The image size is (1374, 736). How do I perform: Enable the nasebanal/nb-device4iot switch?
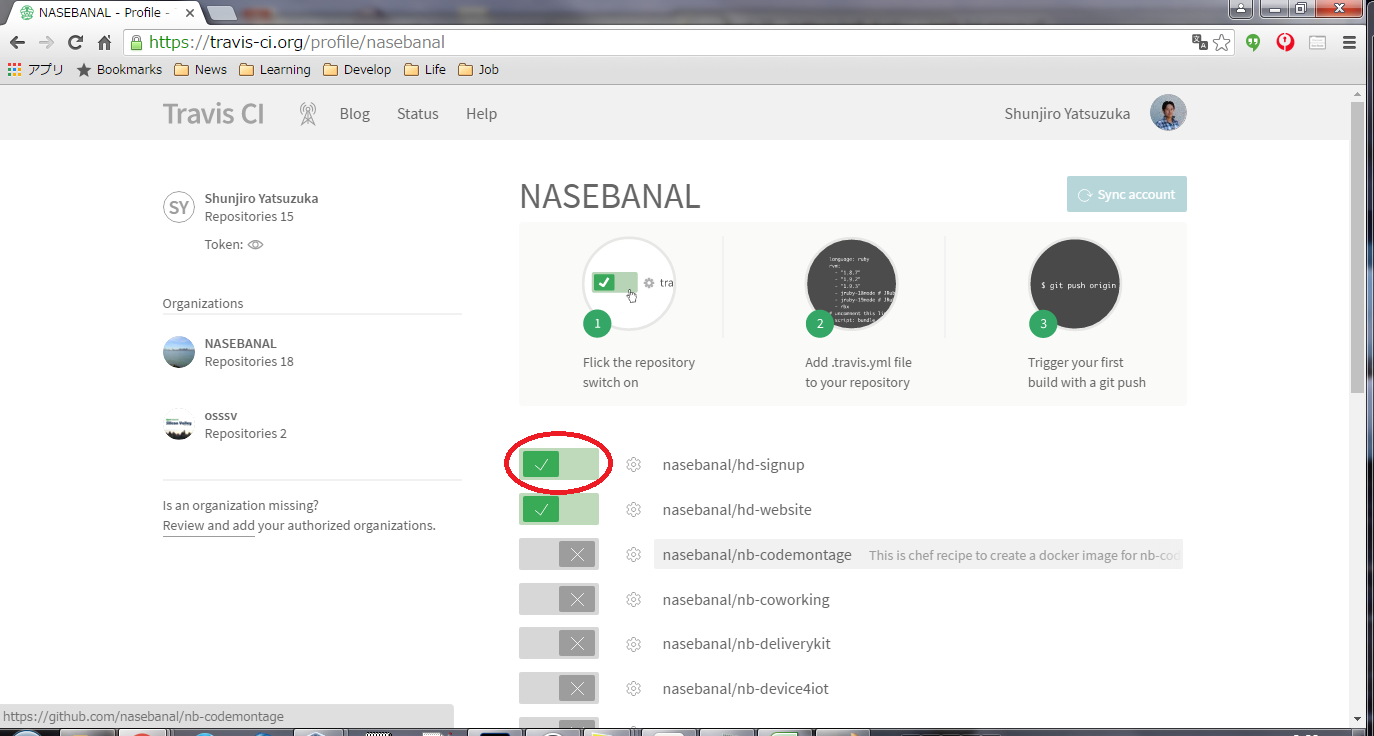559,688
